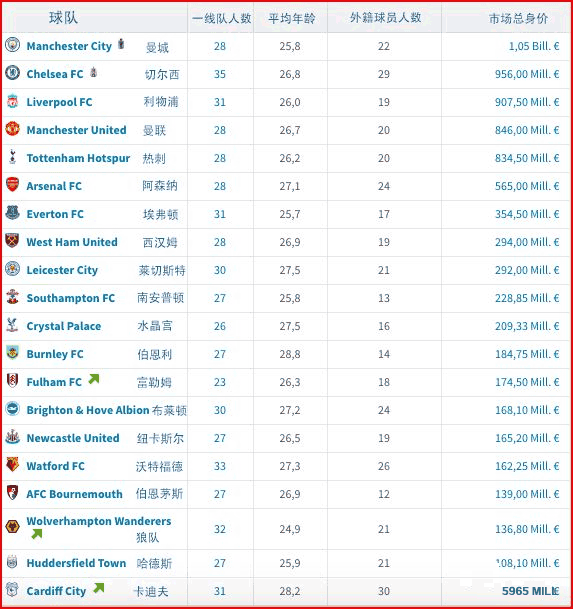Sort by 一线队人数 column header
This screenshot has width=573, height=609.
click(221, 18)
